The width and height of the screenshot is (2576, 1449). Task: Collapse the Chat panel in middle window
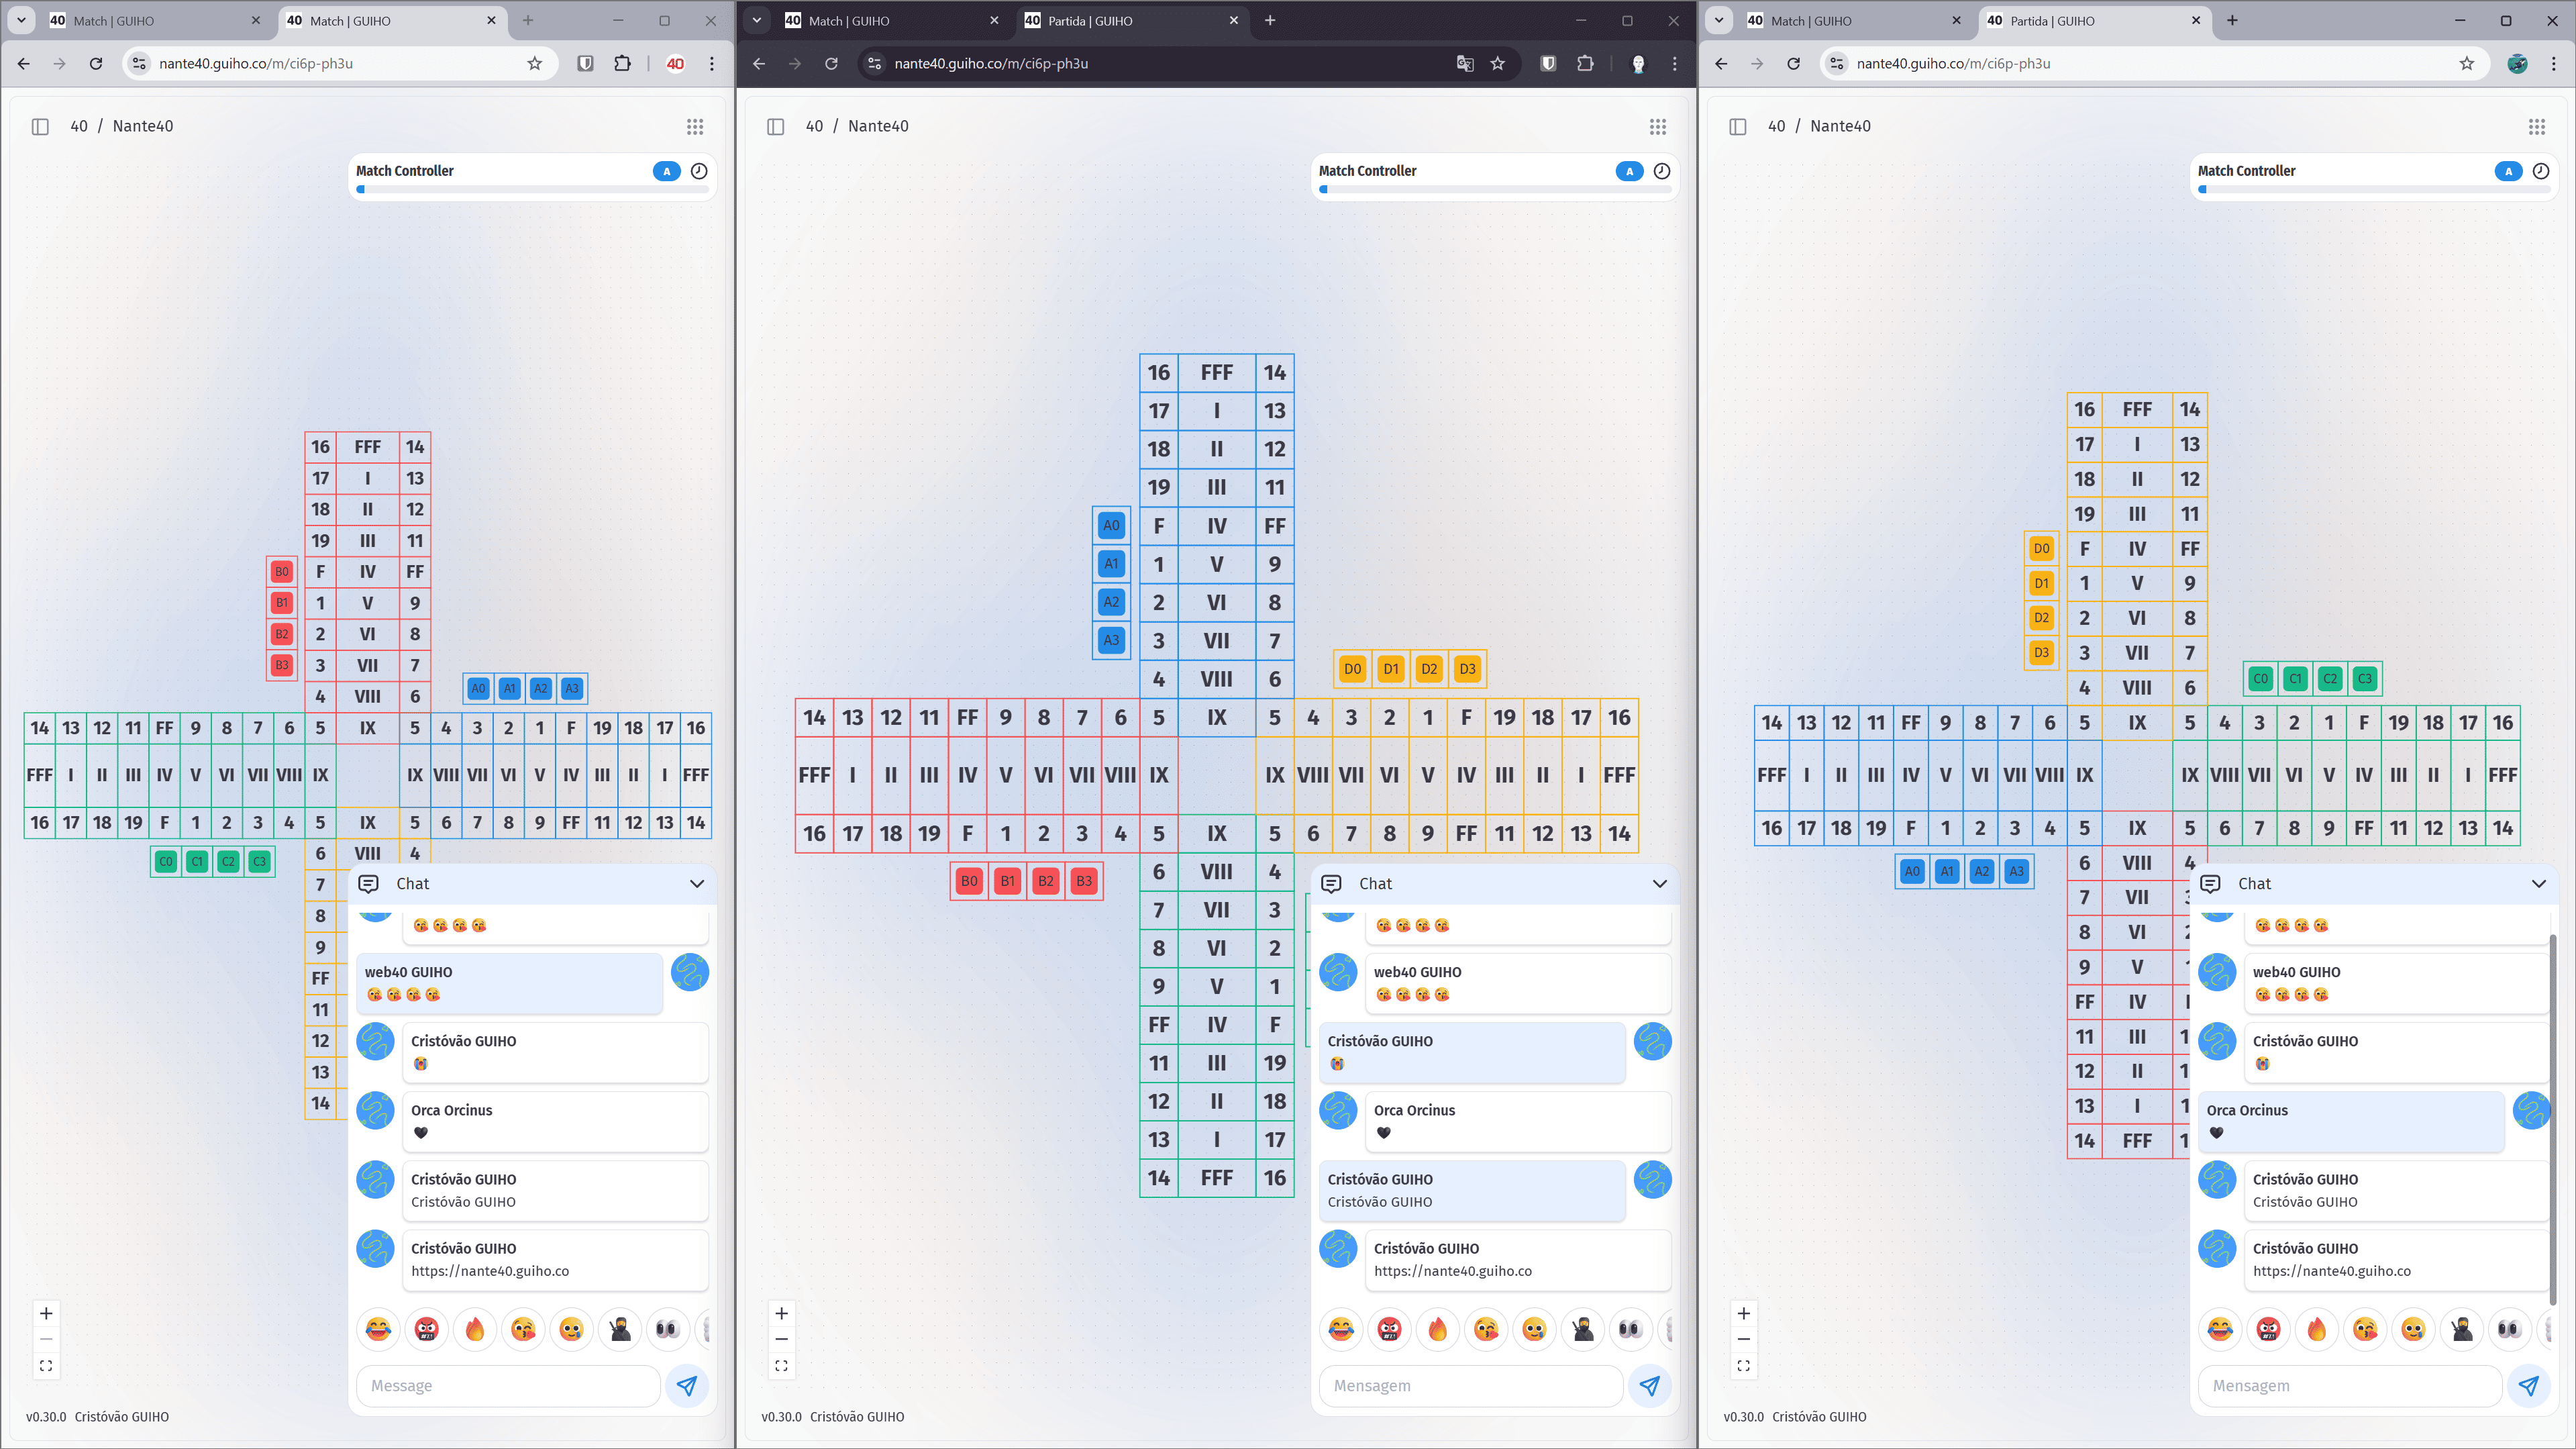click(x=1660, y=884)
